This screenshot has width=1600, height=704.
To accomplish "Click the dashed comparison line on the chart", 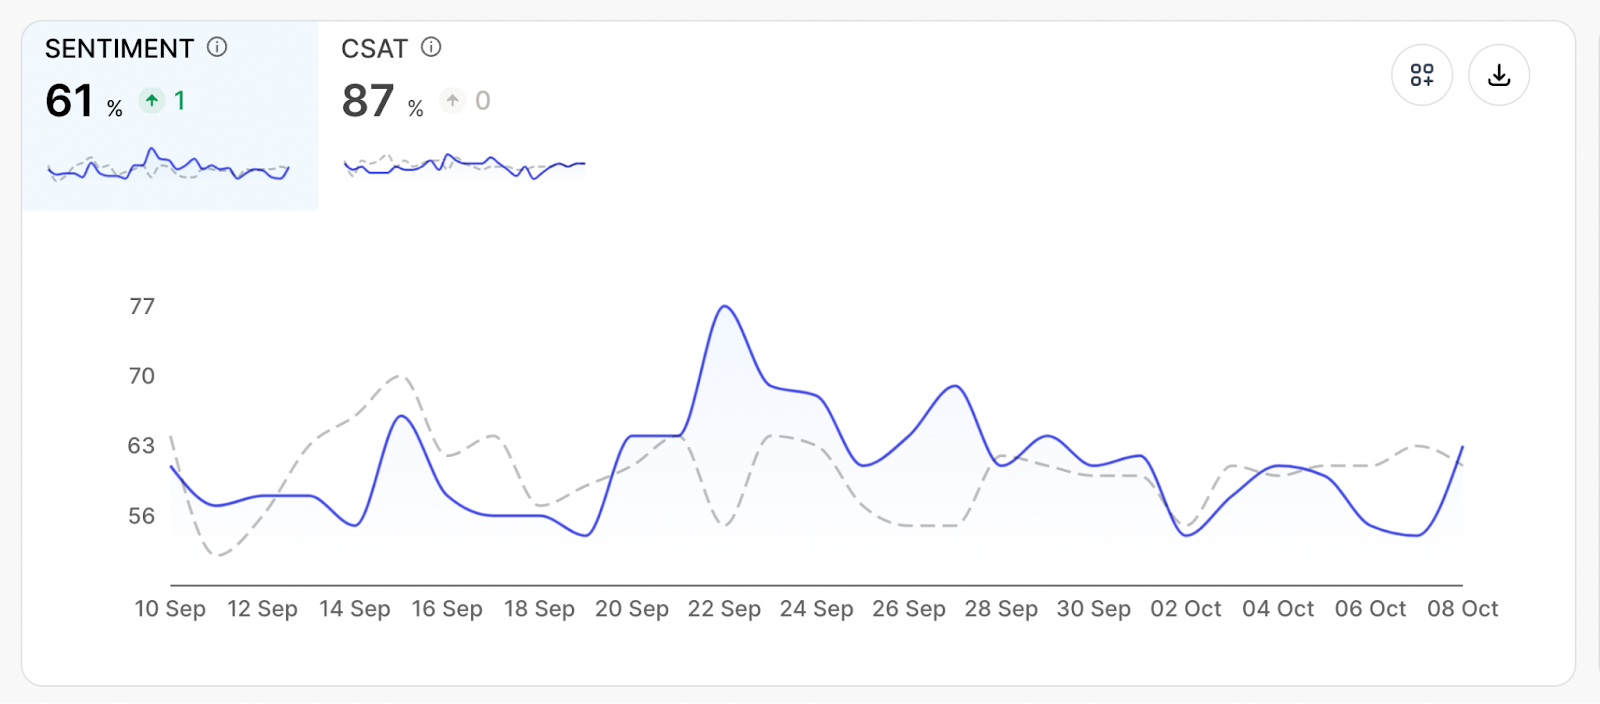I will (x=395, y=377).
